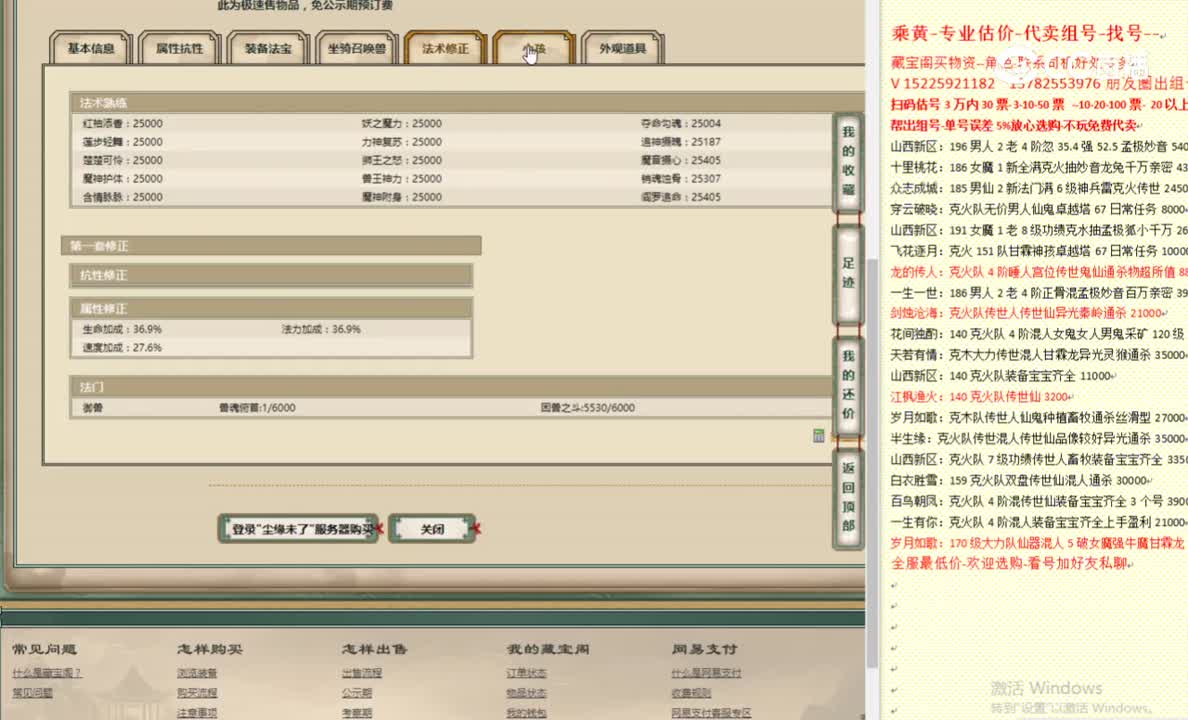Screen dimensions: 1188x720
Task: Open the 网易支付客服专区 footer link
Action: 711,713
